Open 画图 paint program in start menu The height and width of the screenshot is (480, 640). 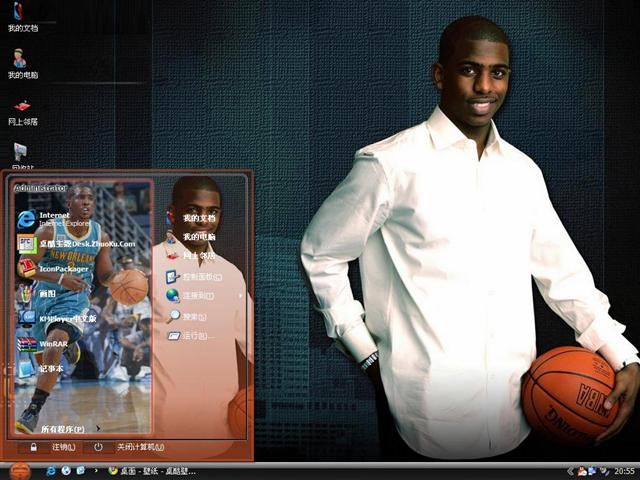tap(37, 294)
